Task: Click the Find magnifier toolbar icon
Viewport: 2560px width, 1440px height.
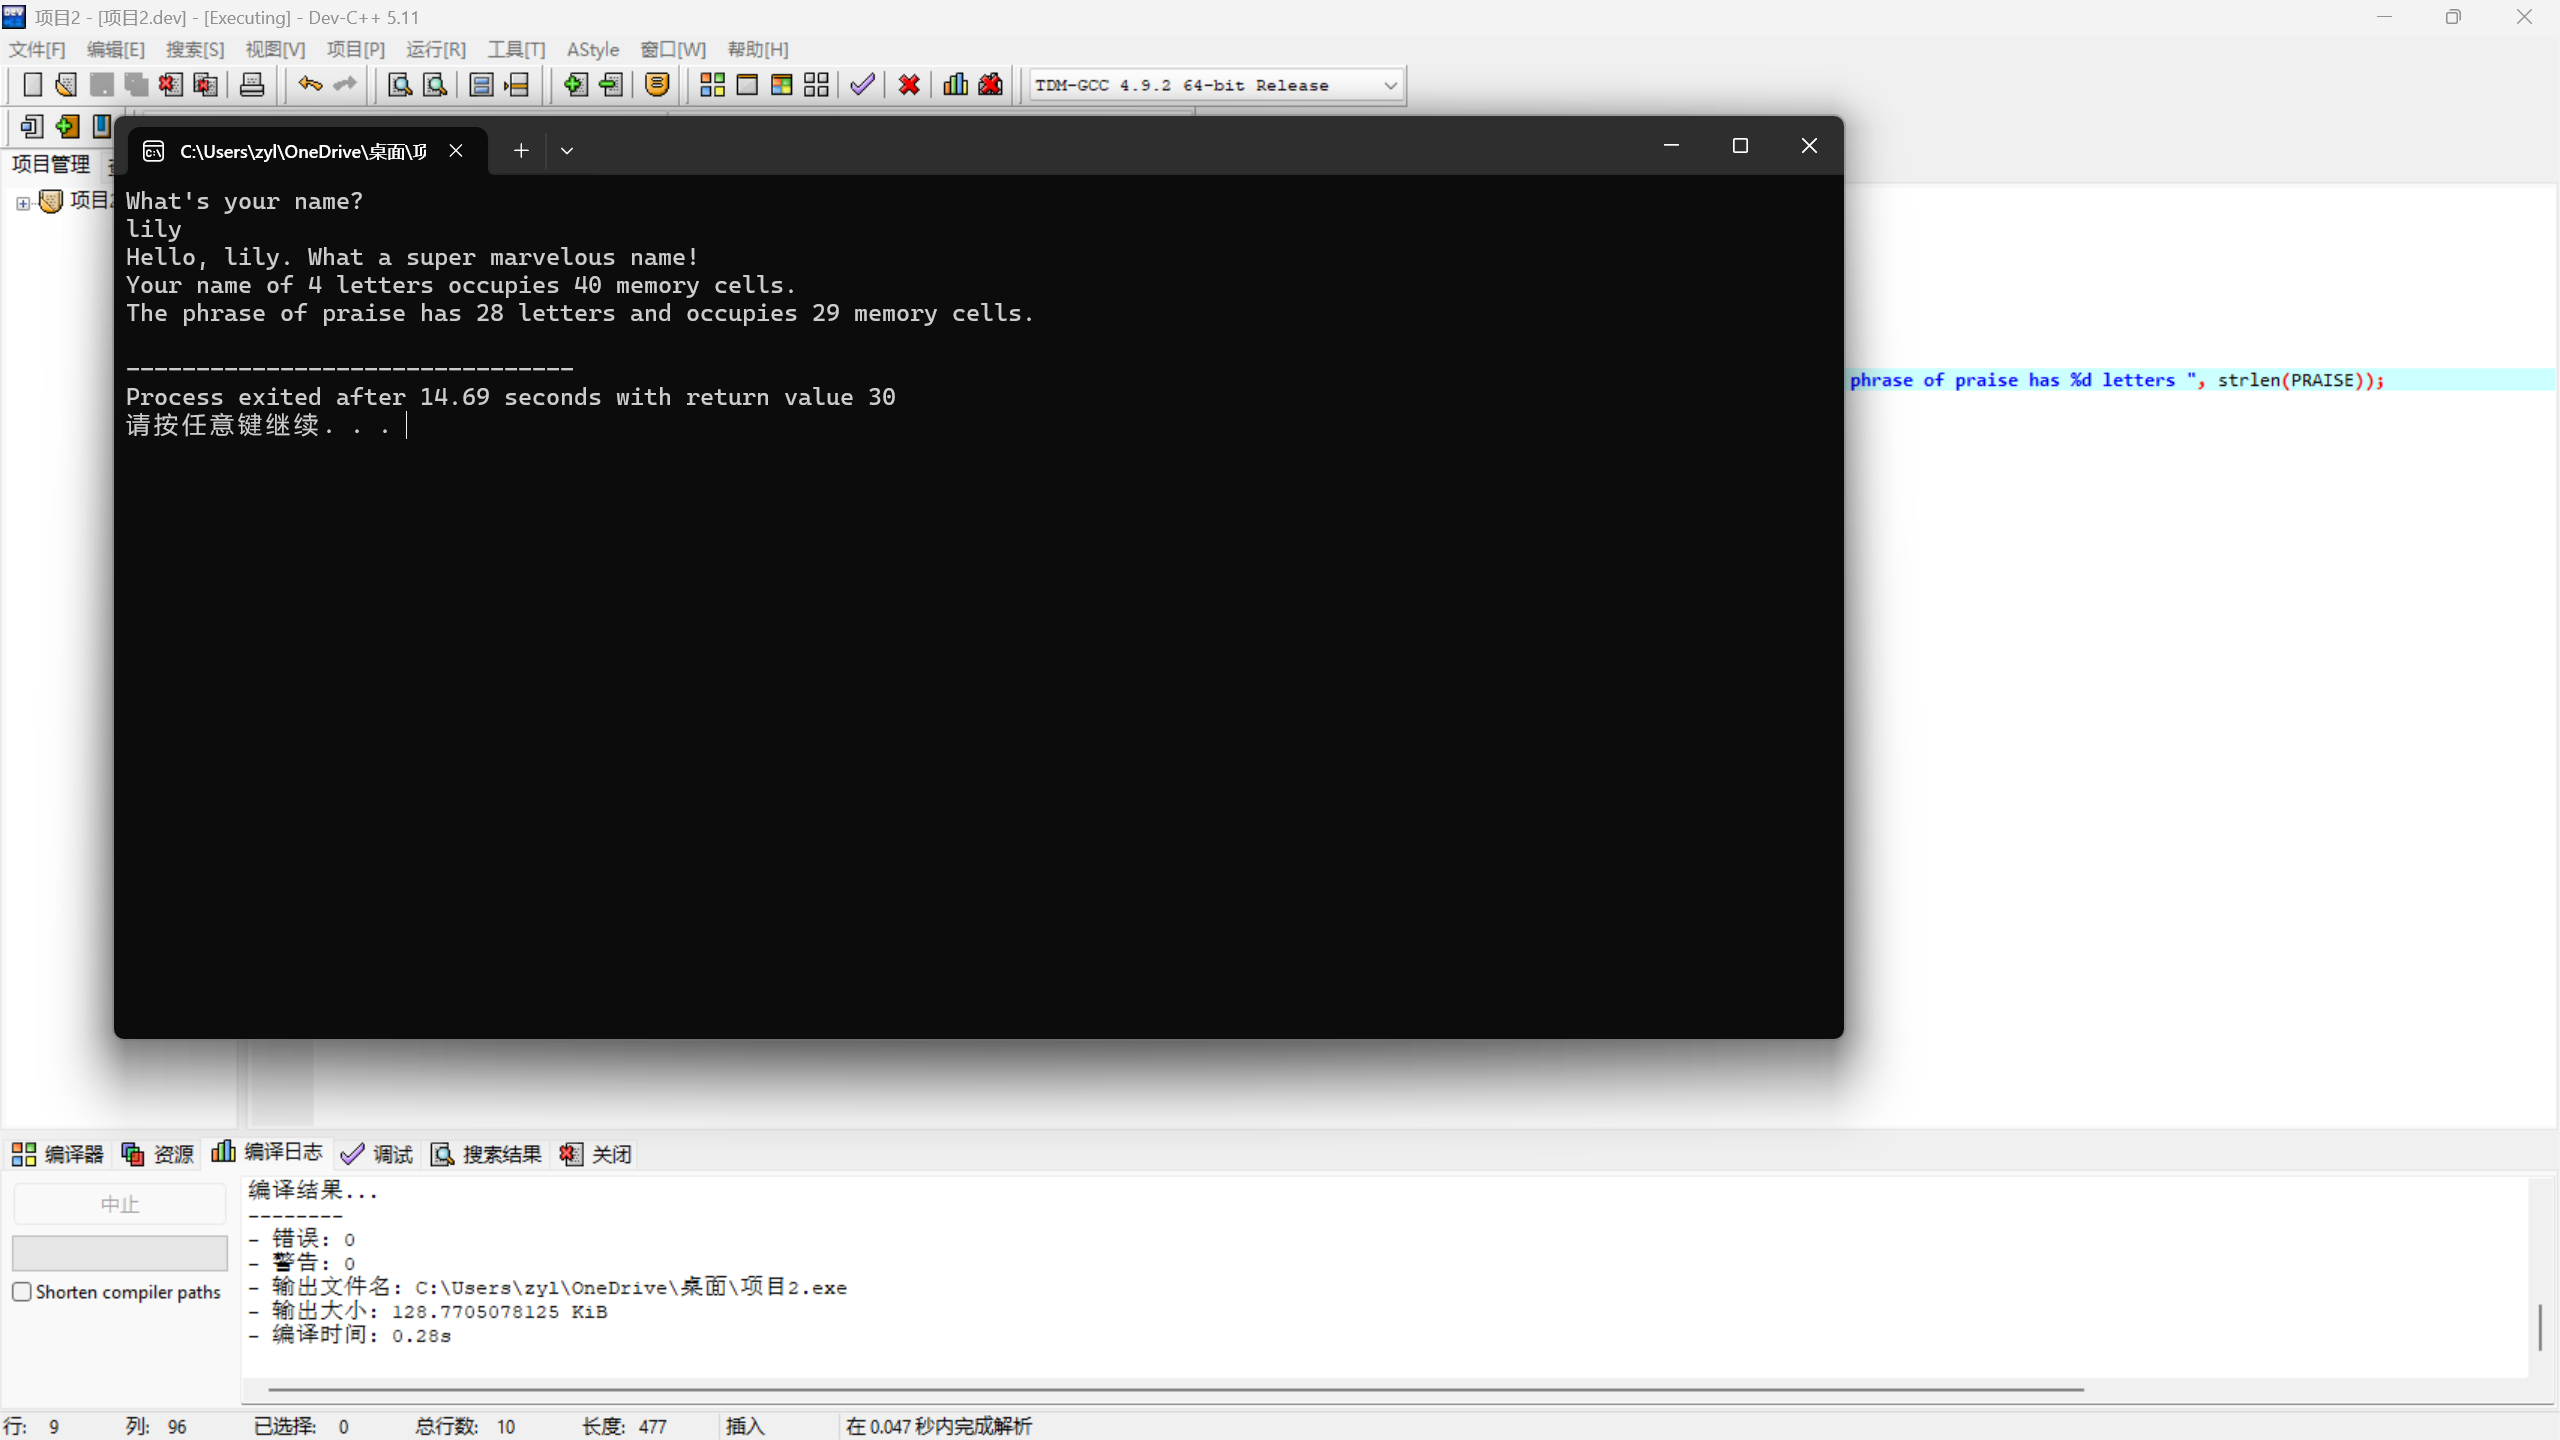Action: click(399, 85)
